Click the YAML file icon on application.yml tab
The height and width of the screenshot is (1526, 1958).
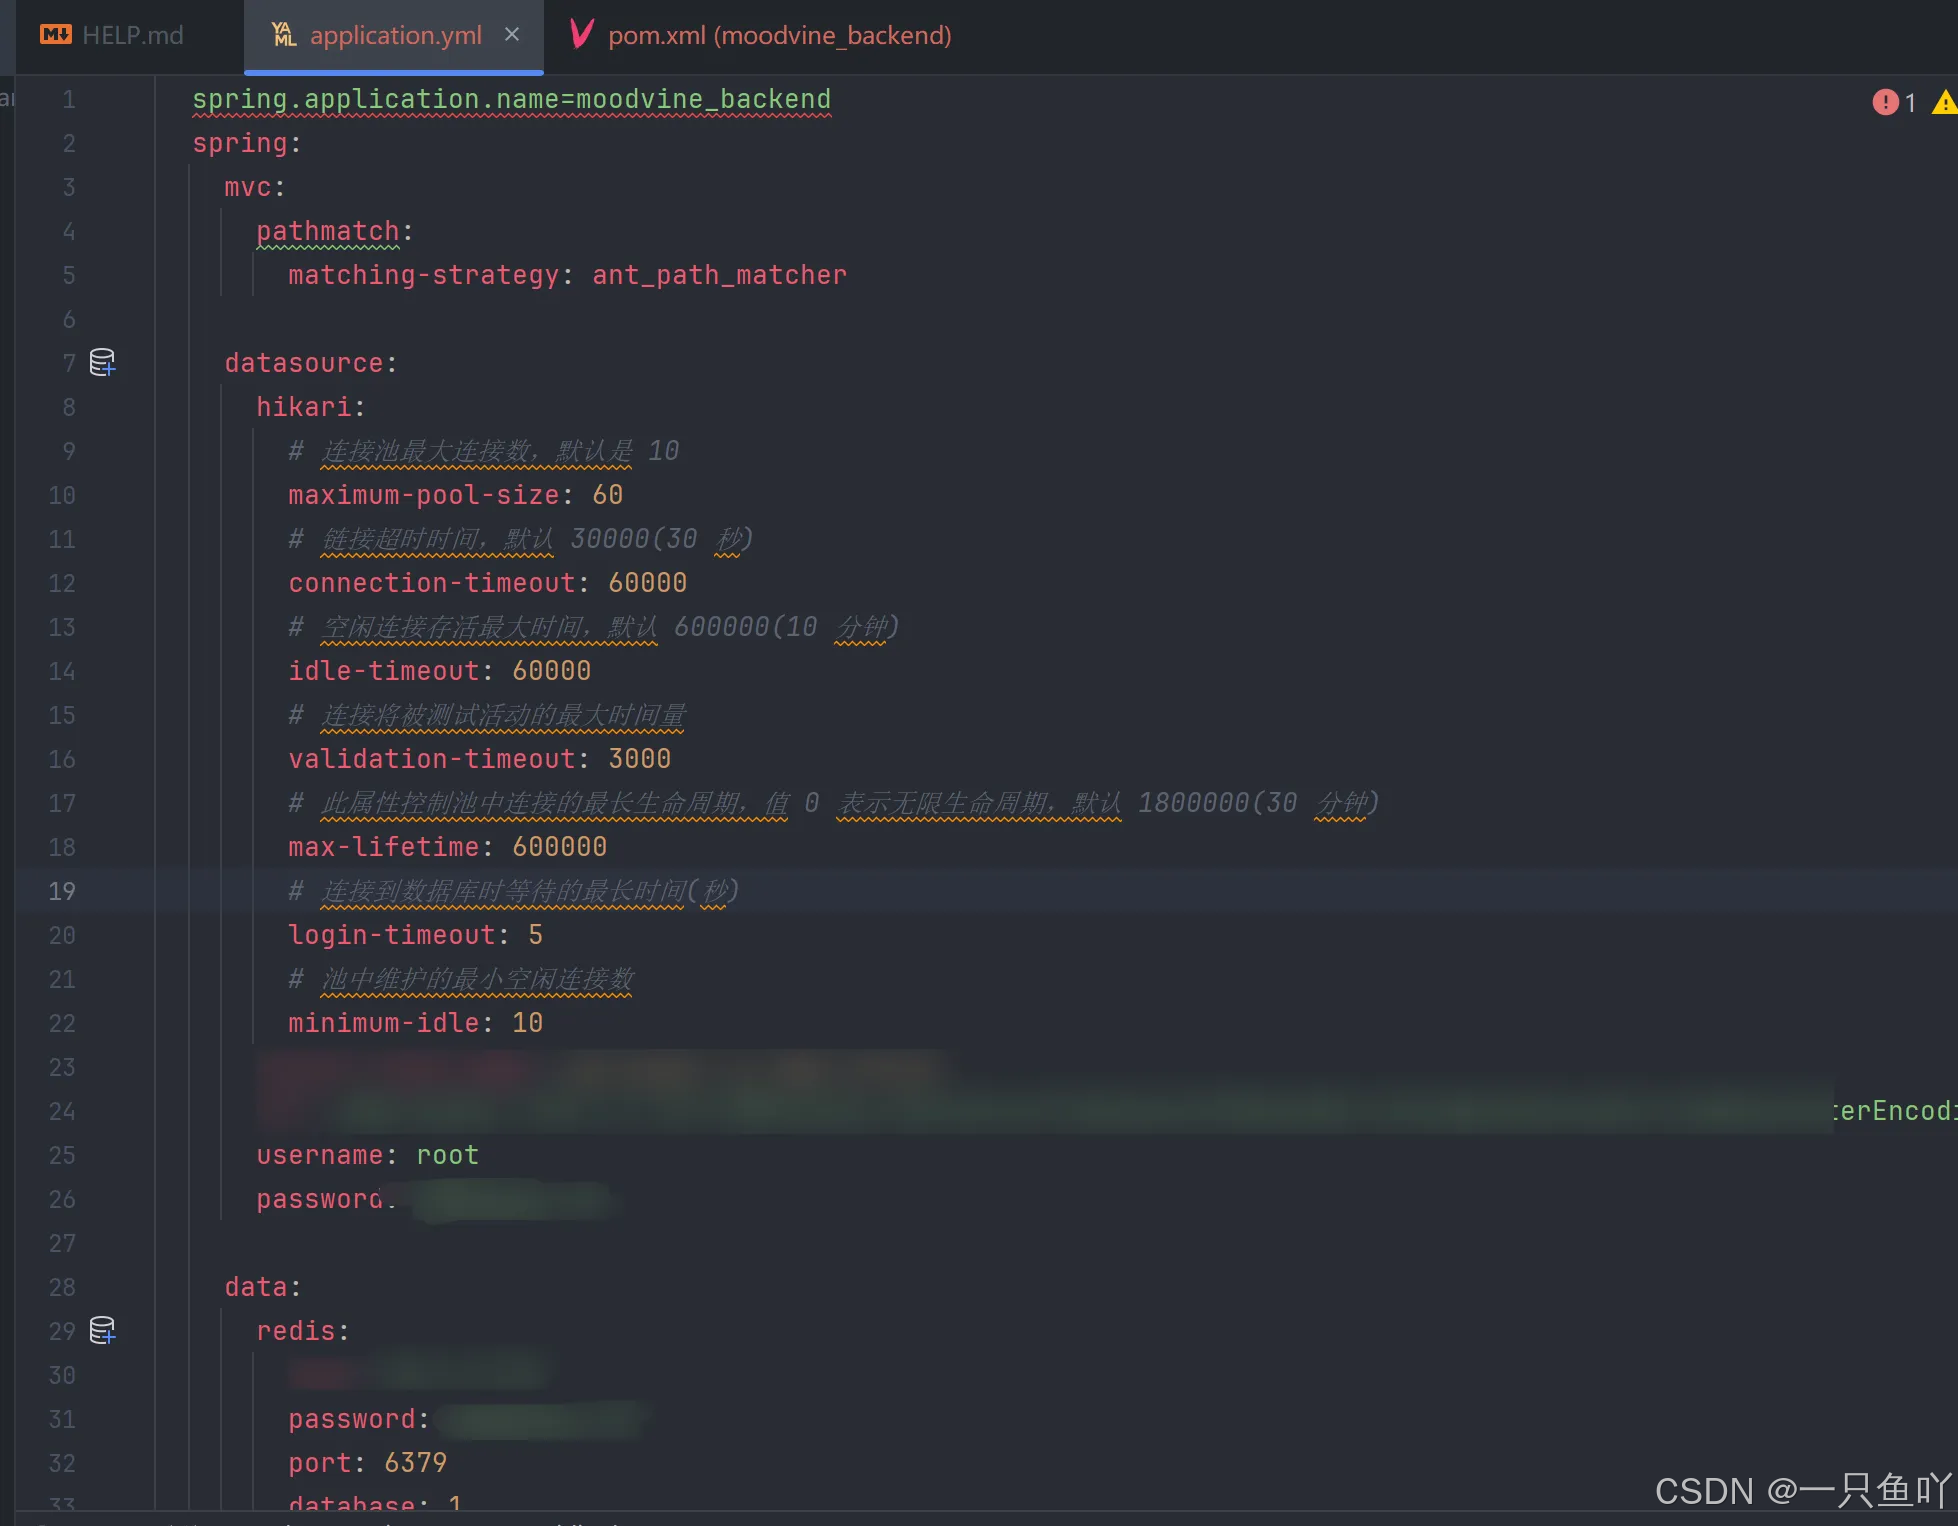point(284,35)
